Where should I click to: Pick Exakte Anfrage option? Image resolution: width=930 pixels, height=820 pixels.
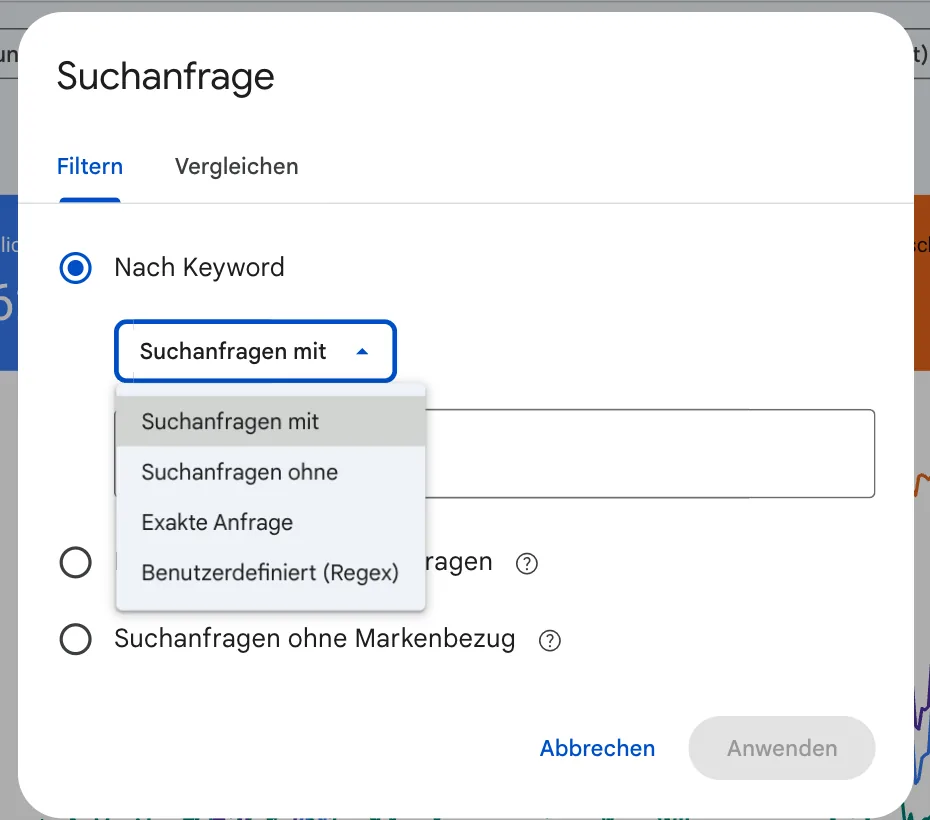click(270, 522)
